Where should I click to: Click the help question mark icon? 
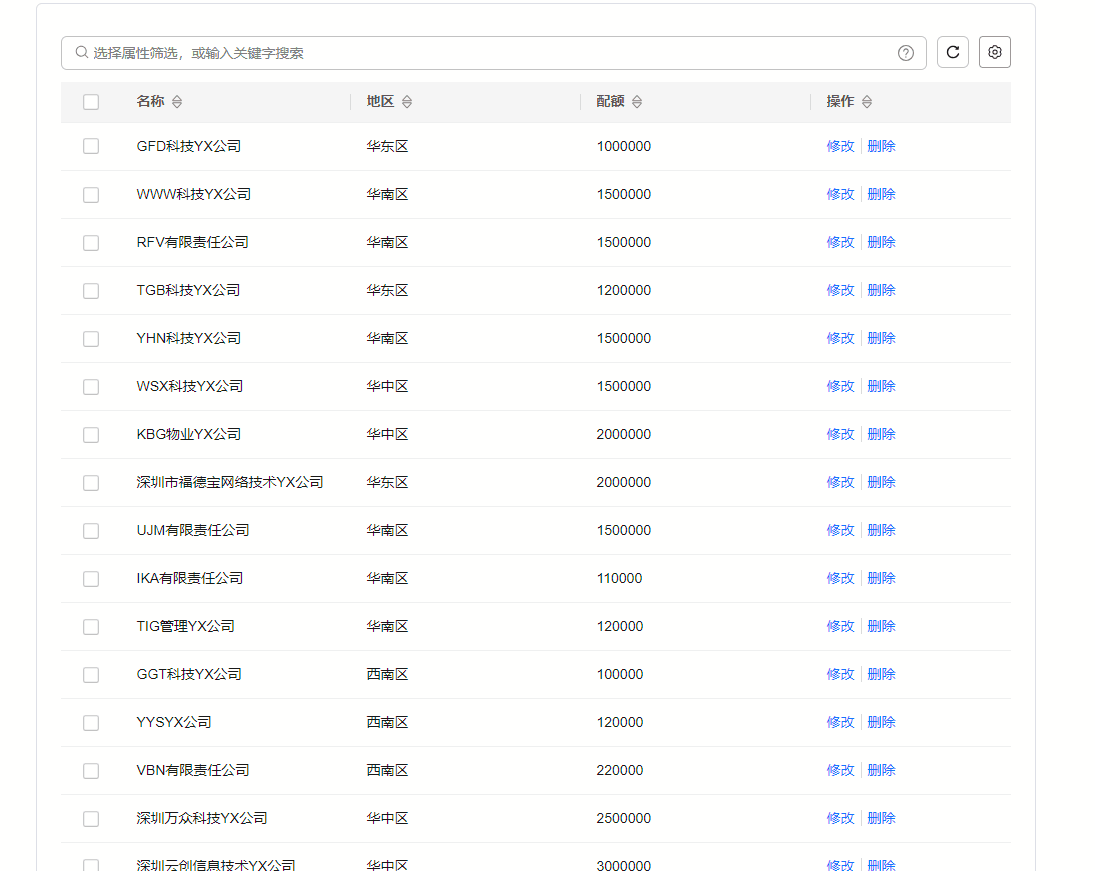click(x=905, y=52)
